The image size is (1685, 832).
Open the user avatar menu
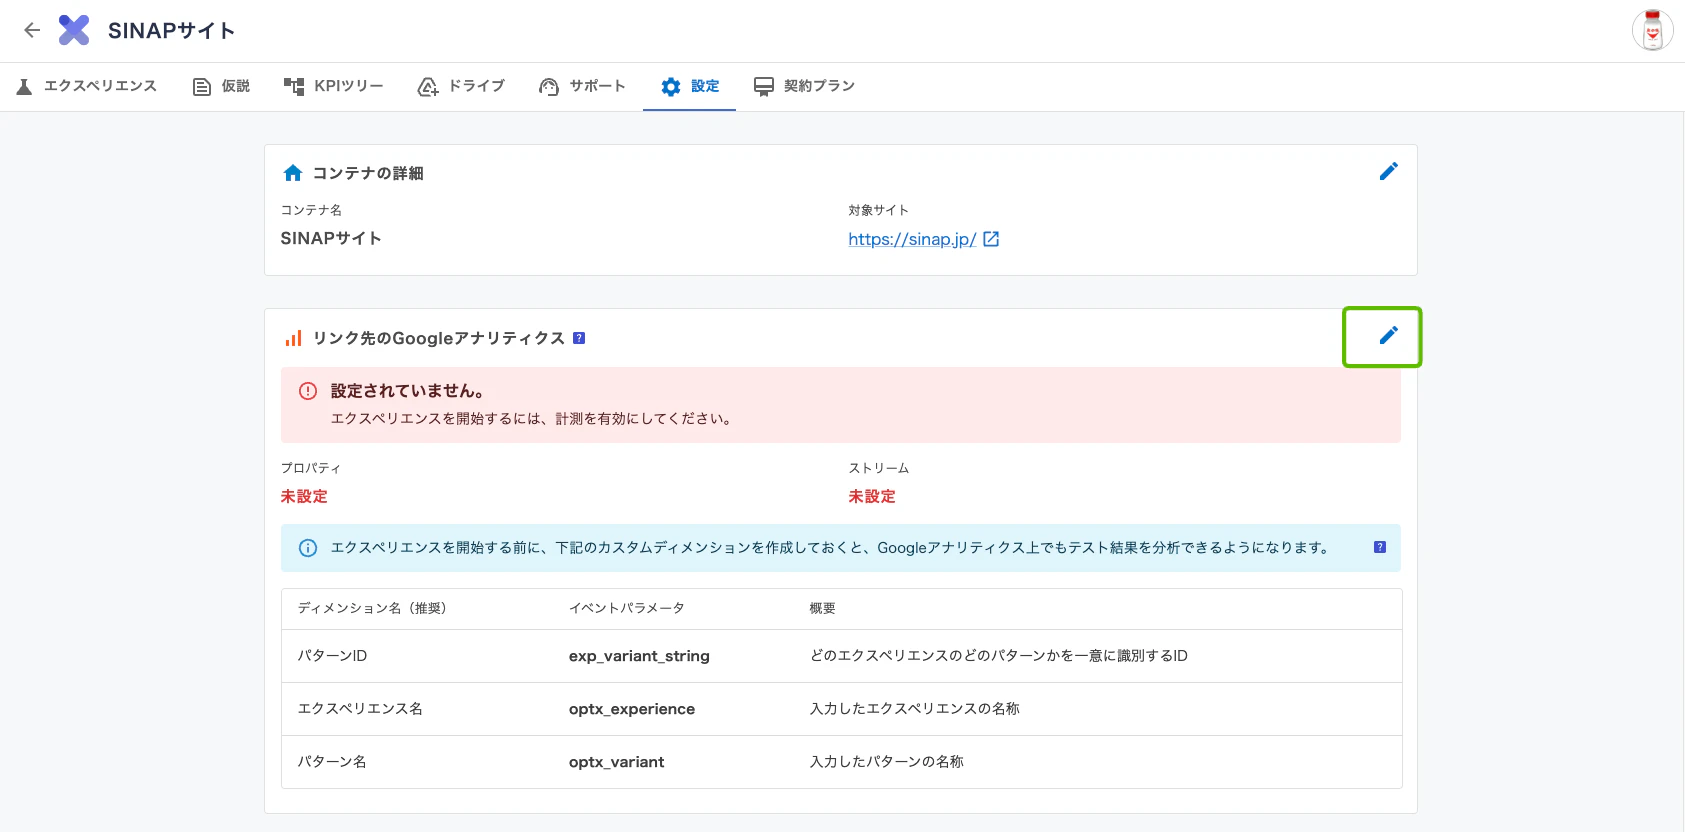click(1652, 30)
